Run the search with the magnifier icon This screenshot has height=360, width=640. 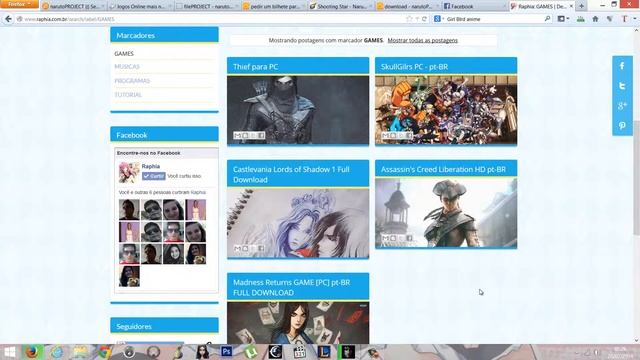click(547, 19)
